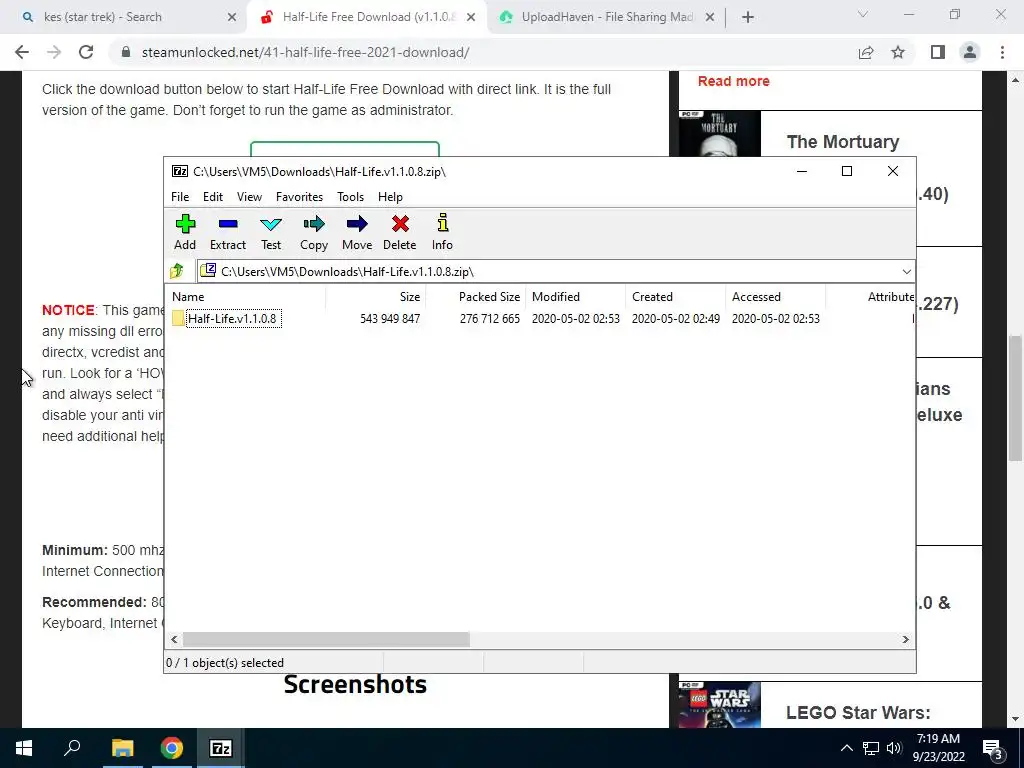
Task: Open the View menu
Action: pos(249,197)
